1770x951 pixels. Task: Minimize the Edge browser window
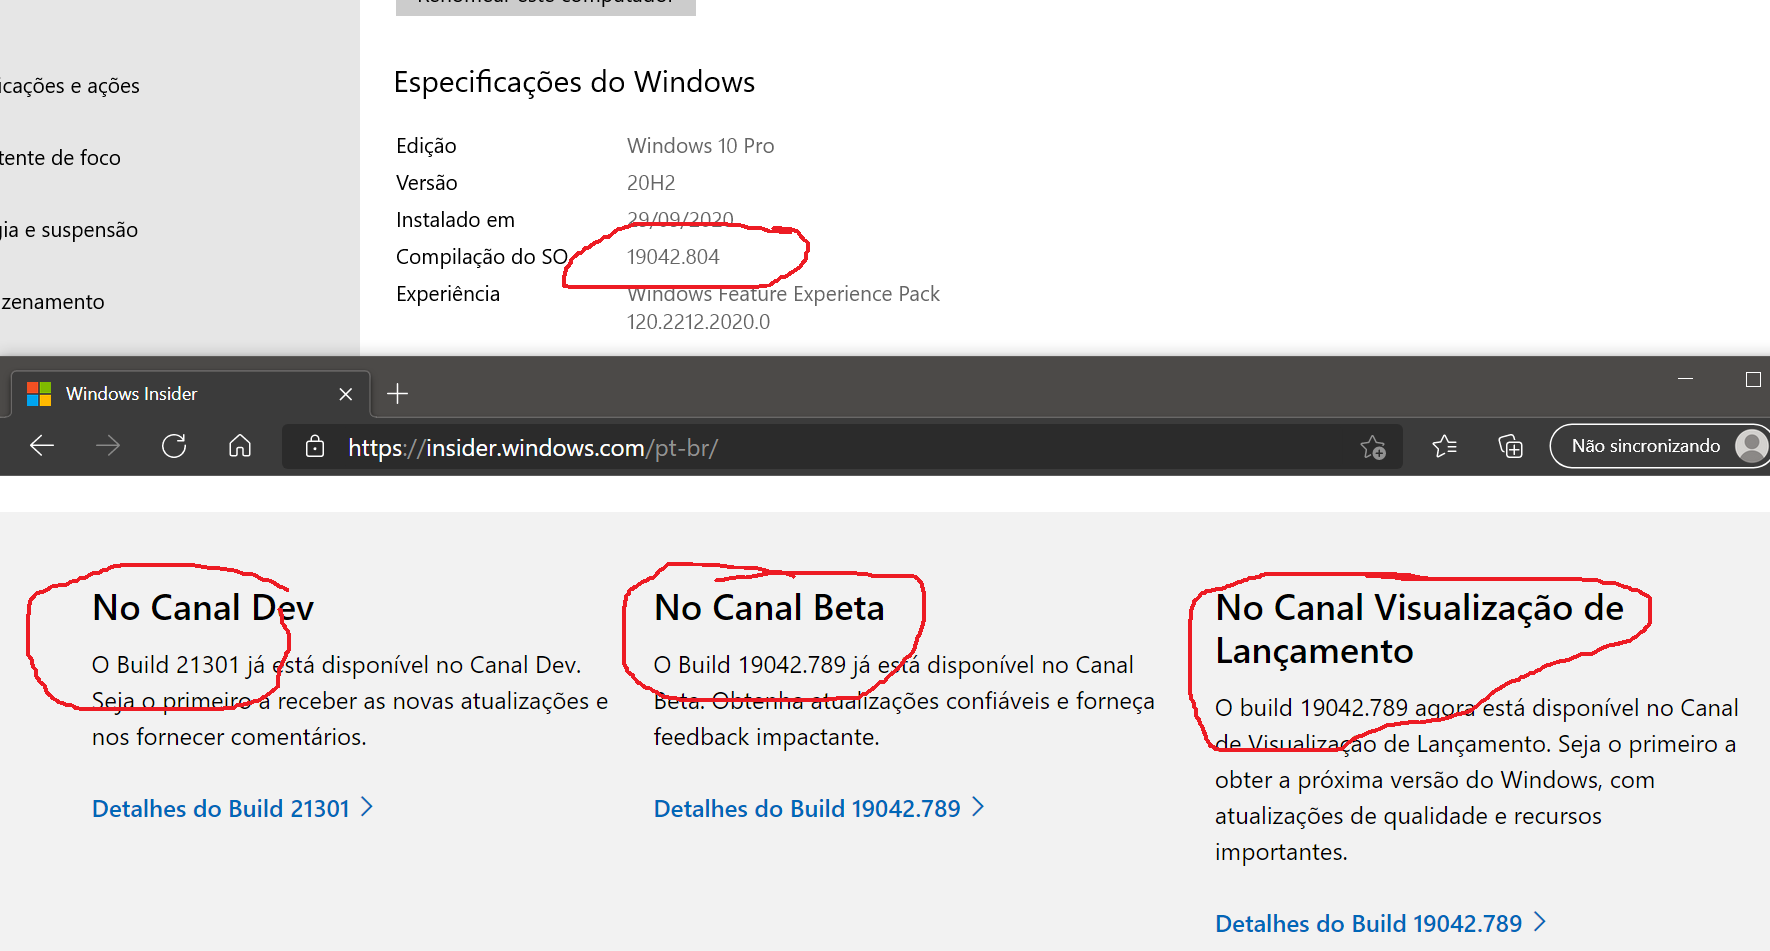point(1685,379)
